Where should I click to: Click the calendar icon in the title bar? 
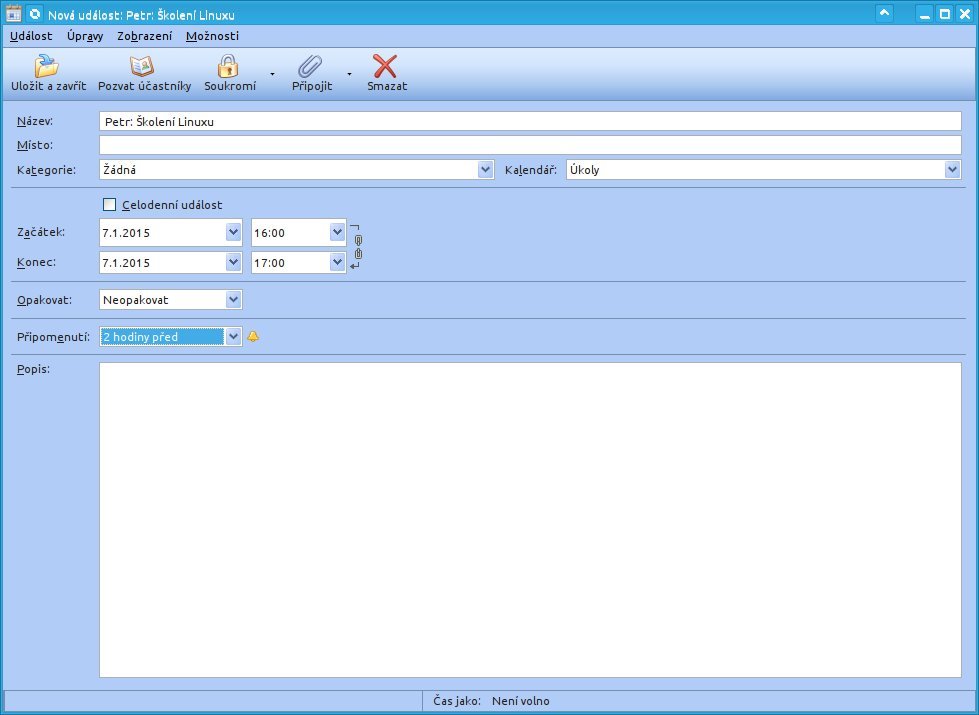pos(13,14)
